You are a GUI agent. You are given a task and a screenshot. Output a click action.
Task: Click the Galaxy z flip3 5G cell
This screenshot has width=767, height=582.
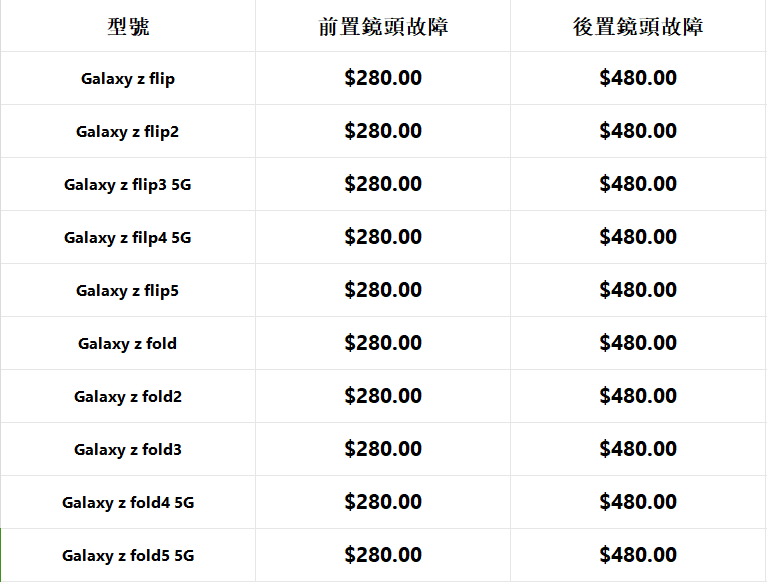128,184
